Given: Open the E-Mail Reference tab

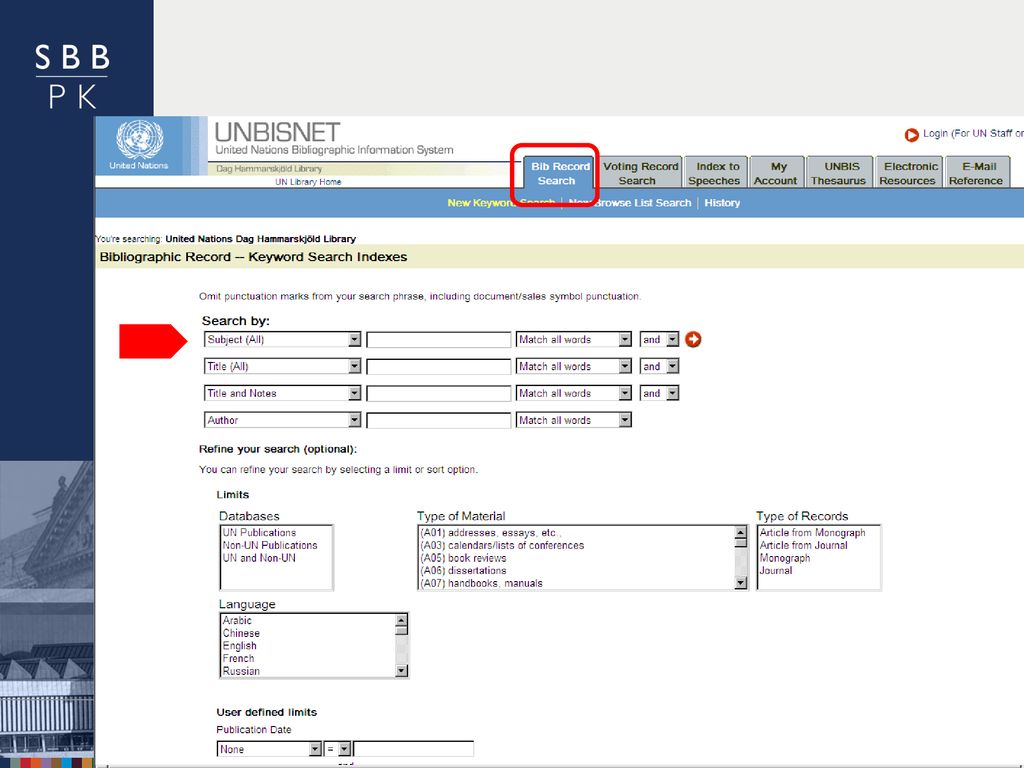Looking at the screenshot, I should [977, 174].
